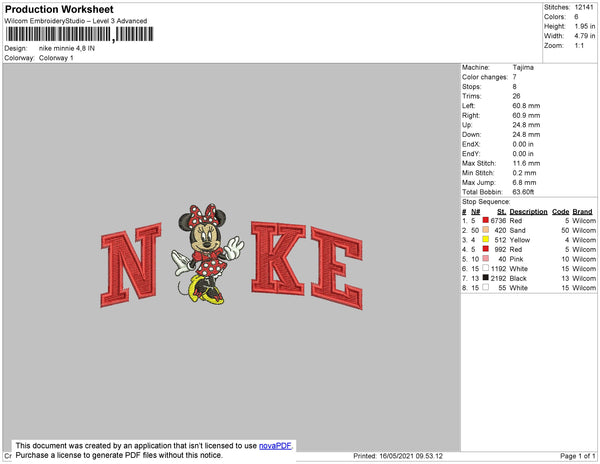The image size is (600, 464).
Task: Click the embroidered letter N
Action: tap(131, 265)
